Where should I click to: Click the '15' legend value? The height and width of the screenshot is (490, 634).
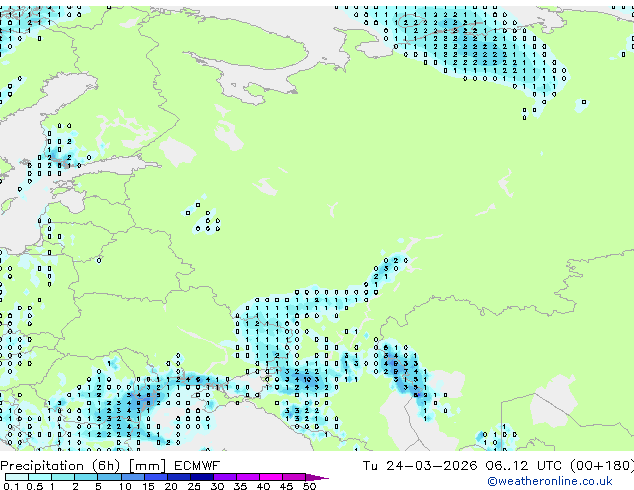tap(148, 486)
